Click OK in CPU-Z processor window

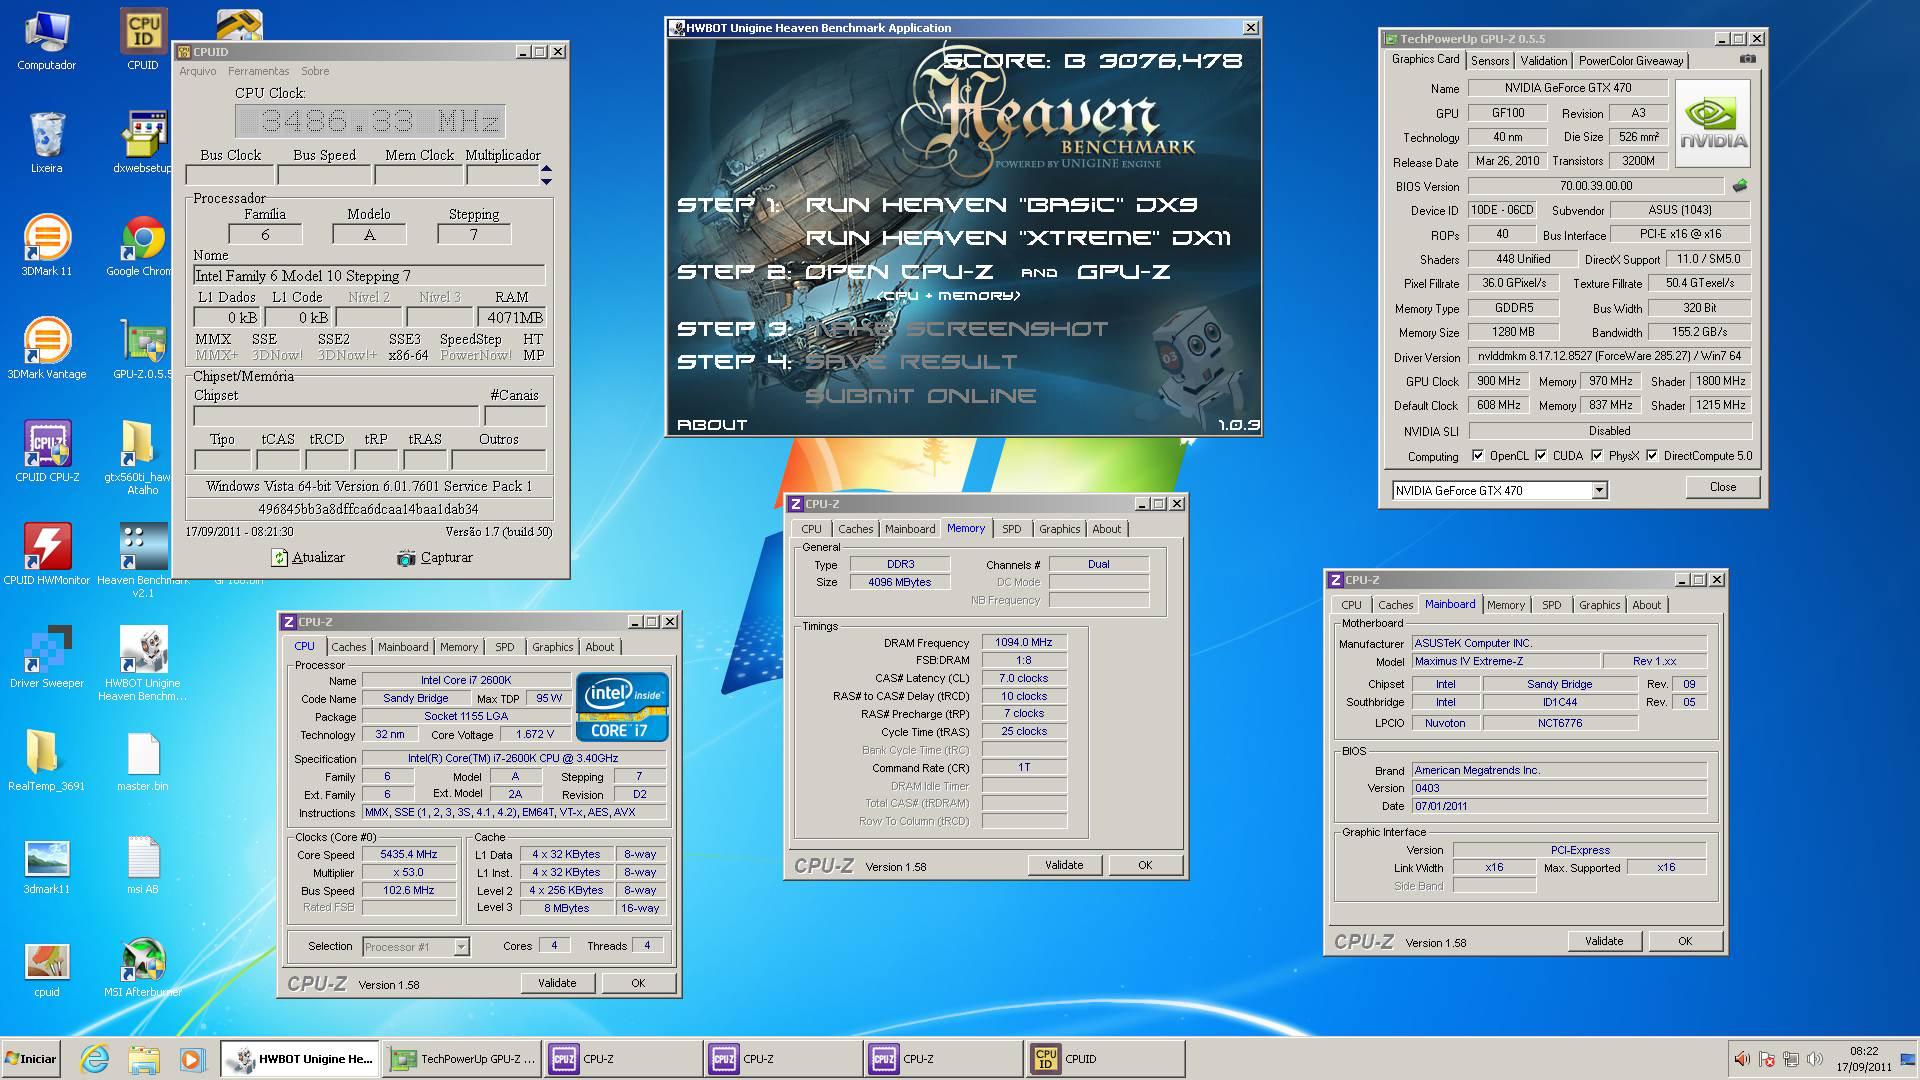[x=637, y=983]
